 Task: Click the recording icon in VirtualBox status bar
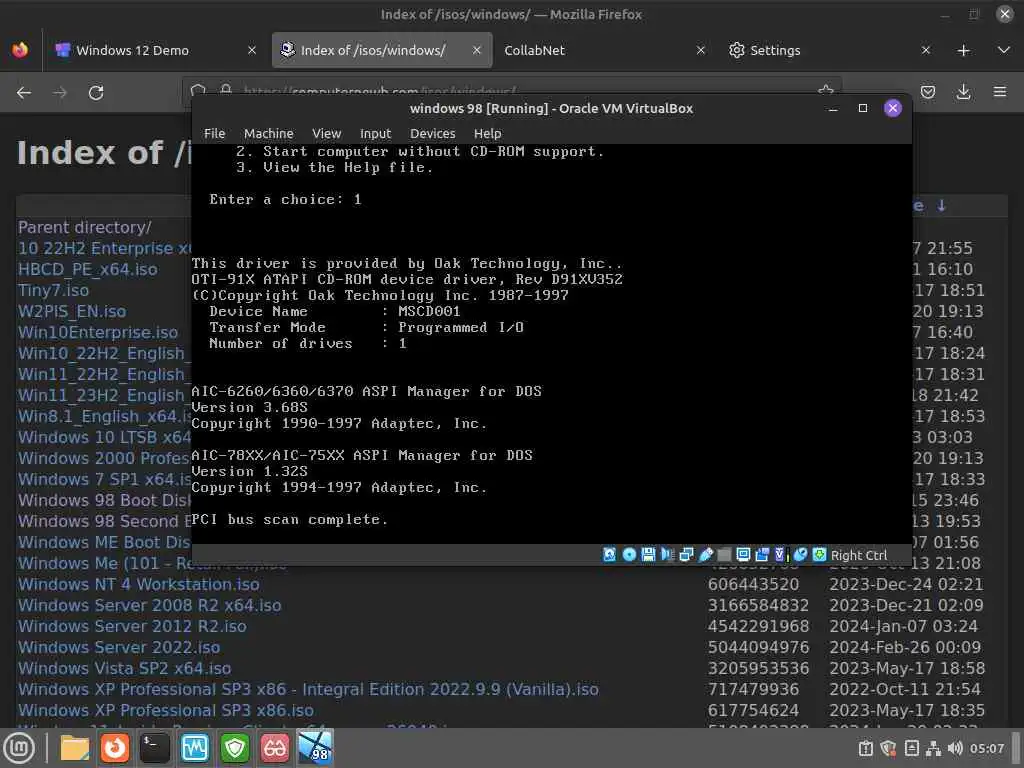762,554
